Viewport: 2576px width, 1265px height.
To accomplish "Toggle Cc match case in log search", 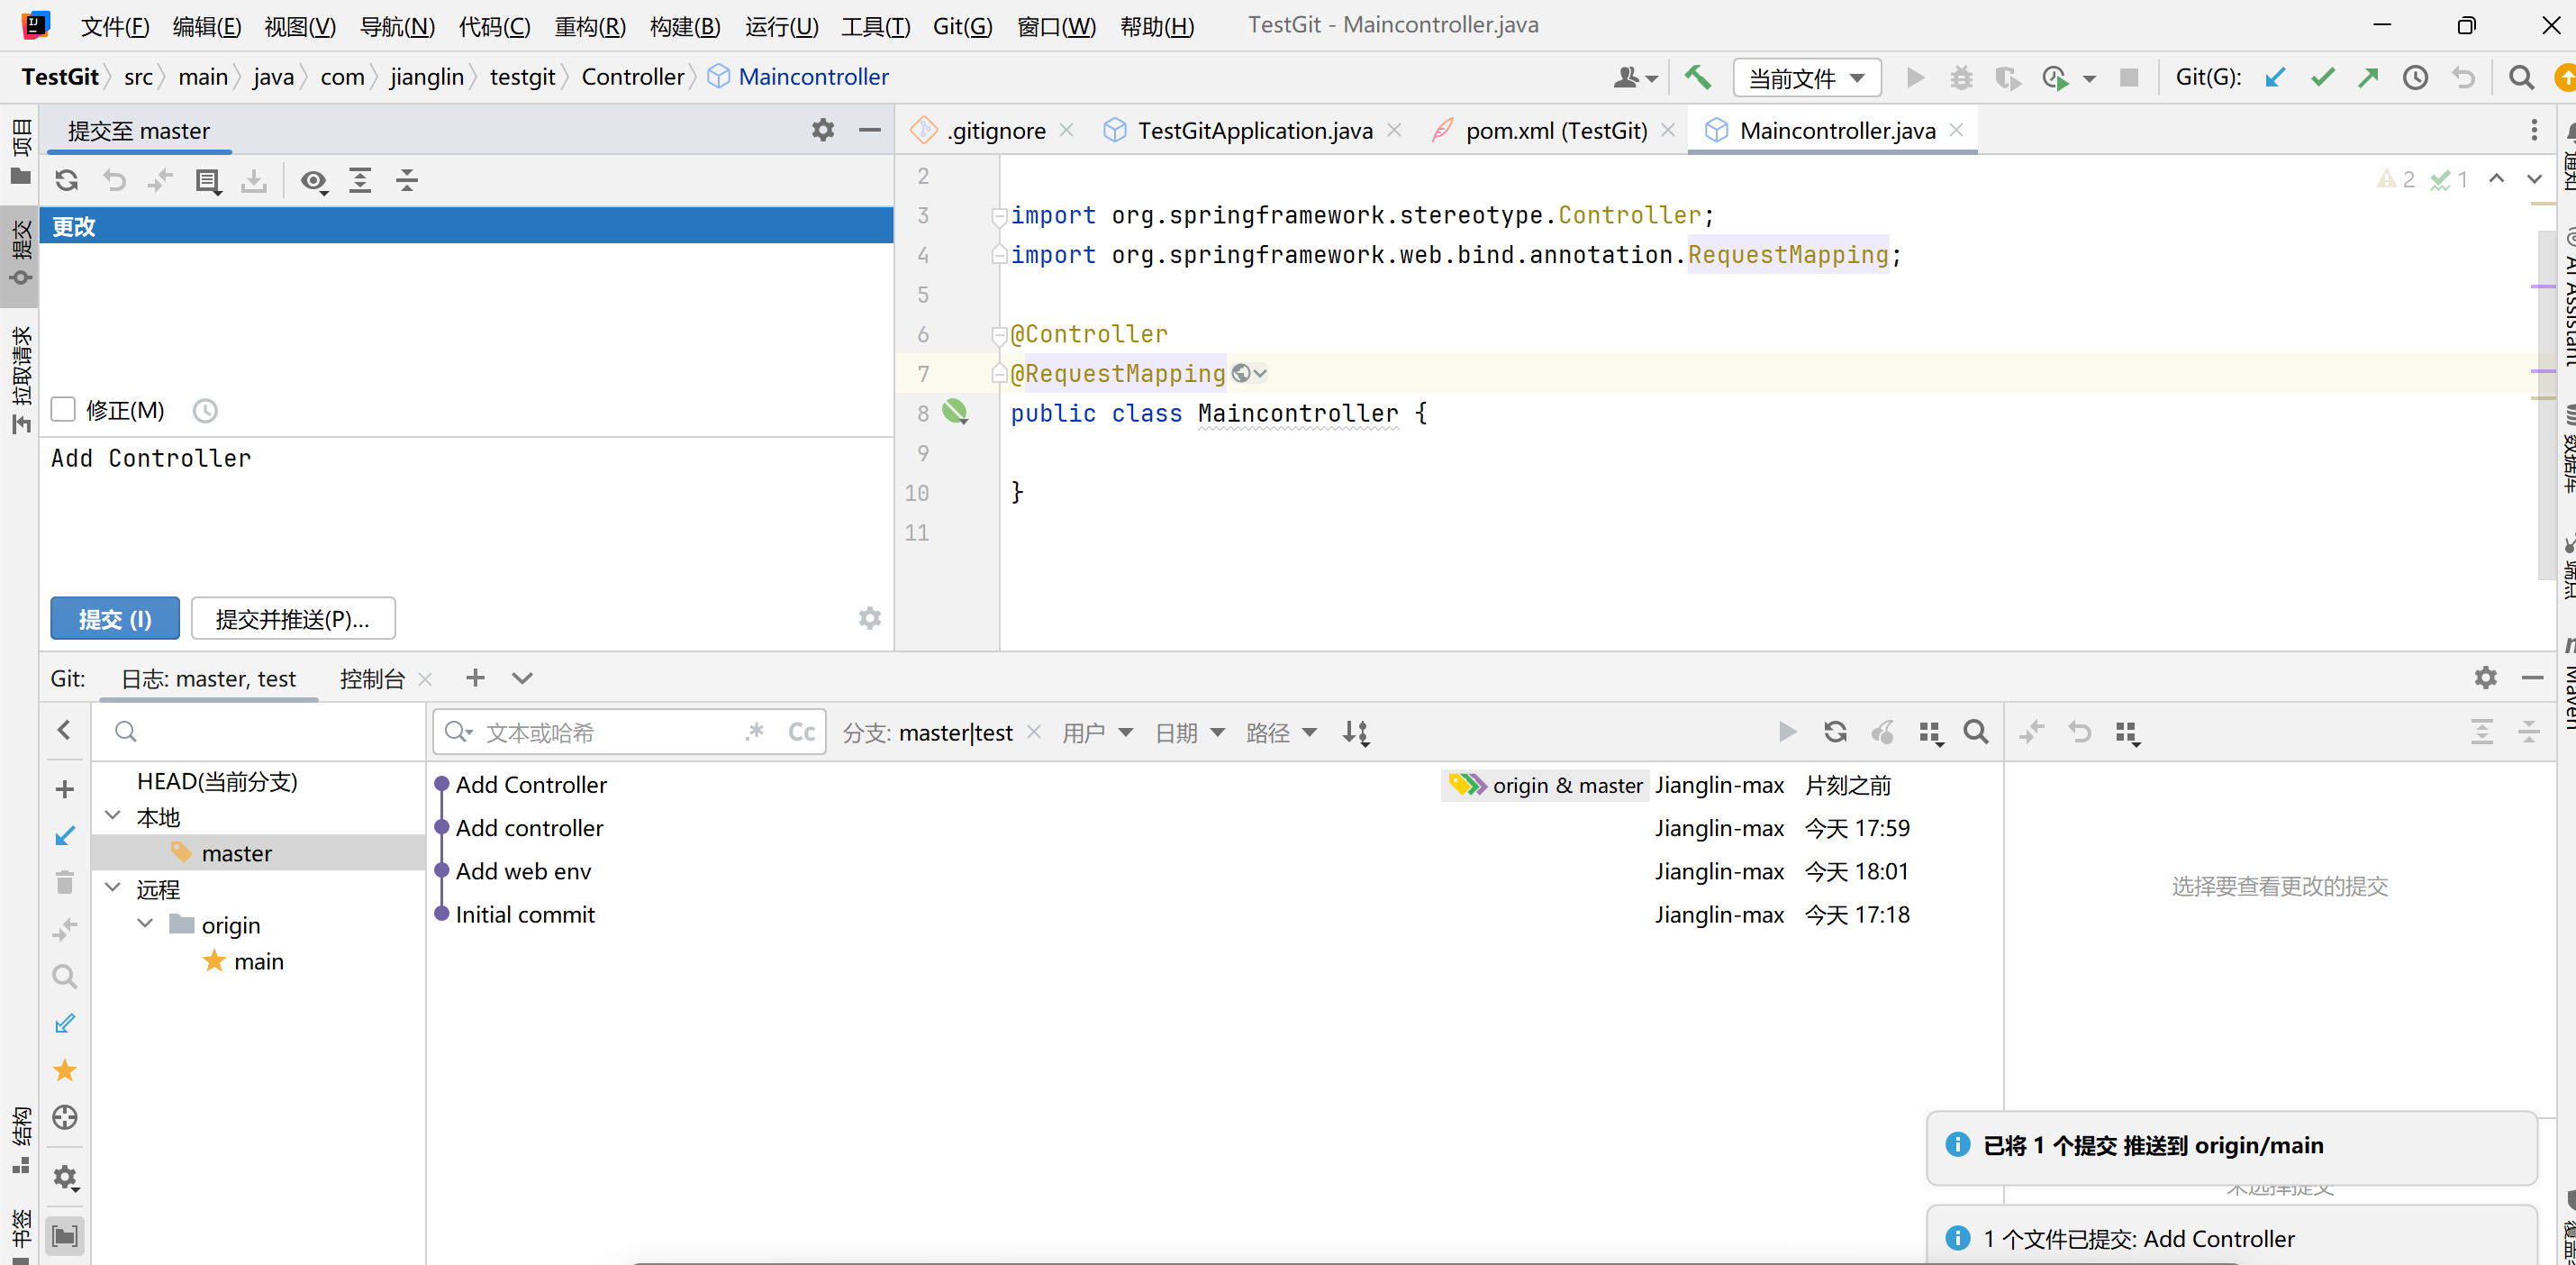I will point(801,732).
